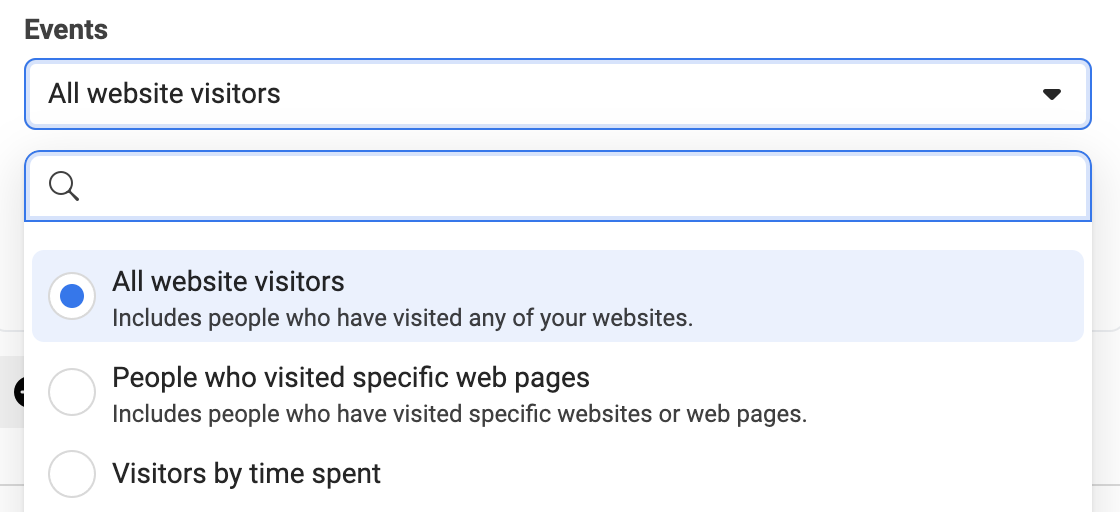
Task: Open the Events combo box showing "All website visitors"
Action: 558,94
